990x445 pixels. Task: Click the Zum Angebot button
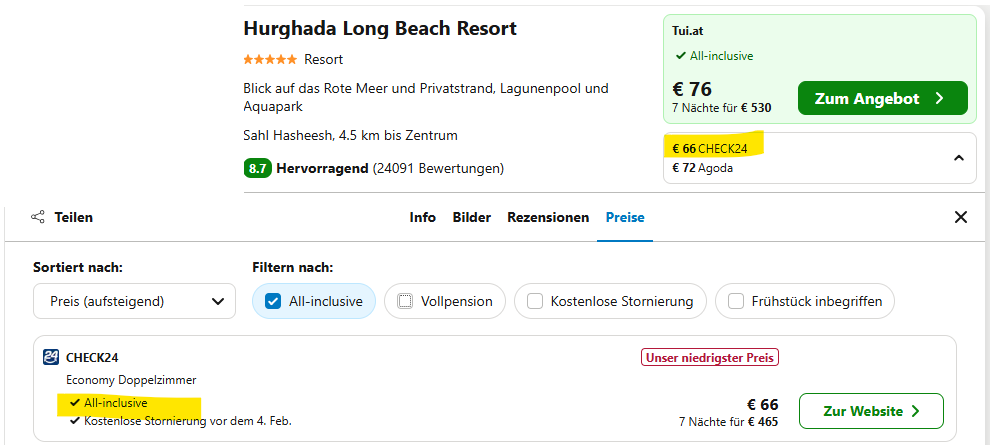pos(883,98)
